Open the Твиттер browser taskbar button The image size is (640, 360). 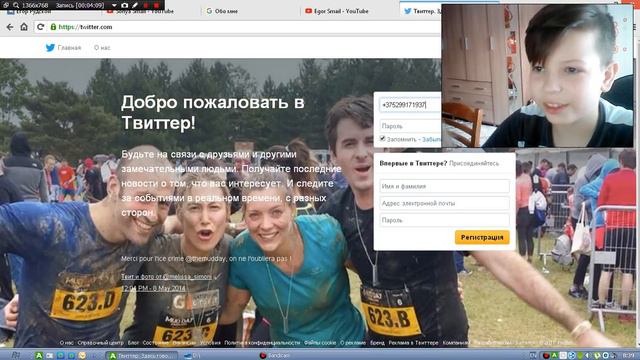(x=141, y=356)
